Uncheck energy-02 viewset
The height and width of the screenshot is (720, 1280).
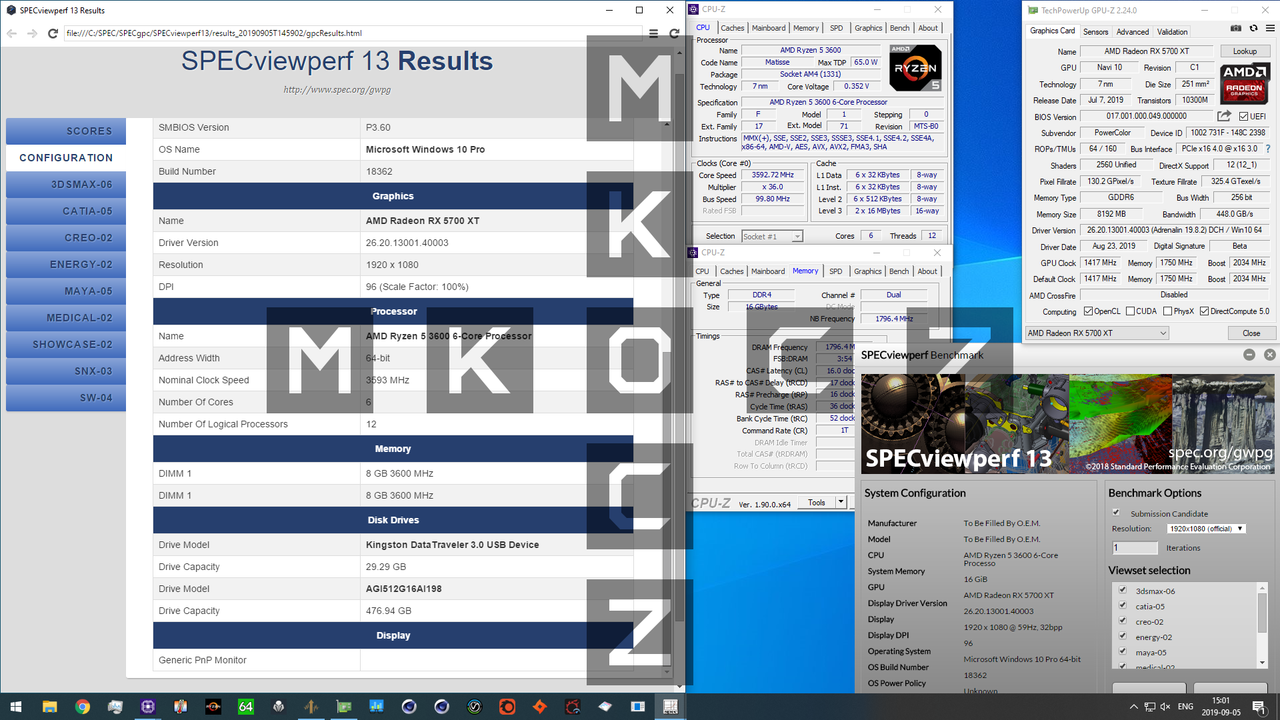tap(1124, 637)
